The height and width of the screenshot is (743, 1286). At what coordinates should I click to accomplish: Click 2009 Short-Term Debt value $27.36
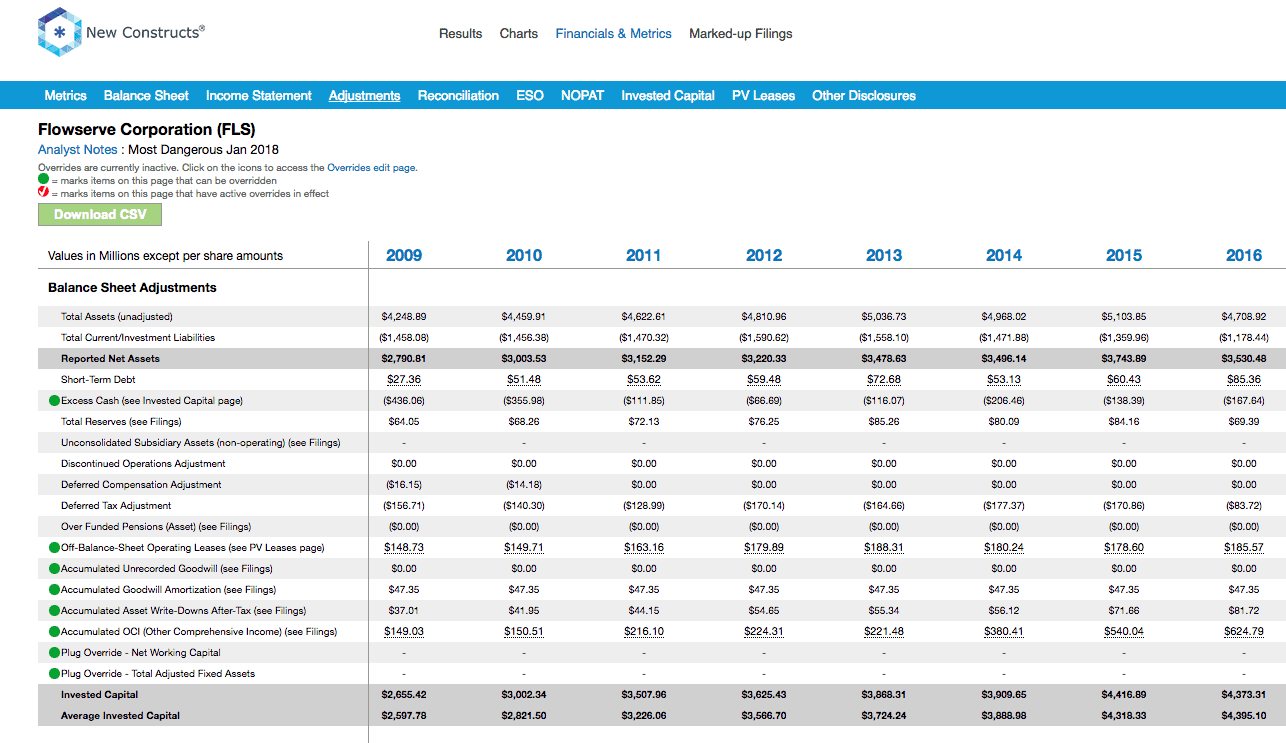coord(404,380)
